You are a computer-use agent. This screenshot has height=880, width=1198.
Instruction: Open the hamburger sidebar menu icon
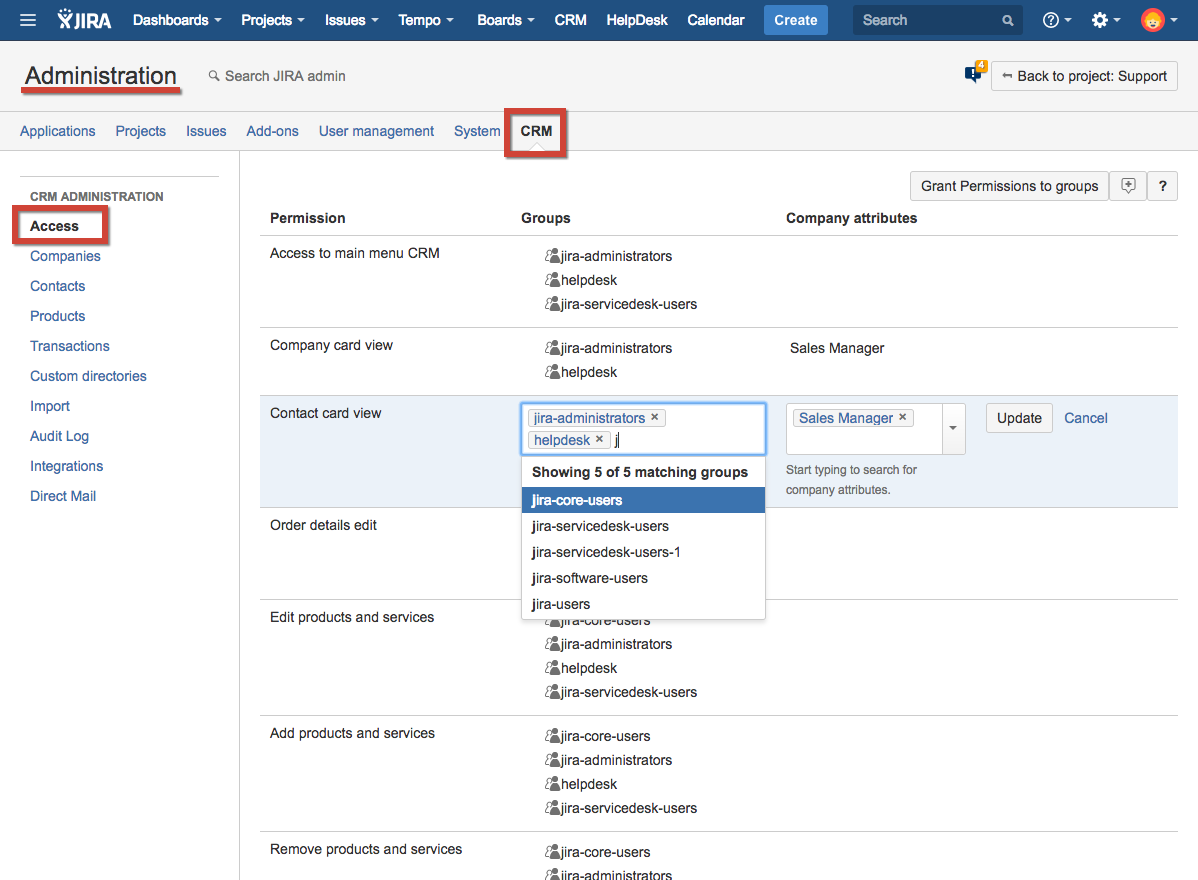pyautogui.click(x=28, y=20)
